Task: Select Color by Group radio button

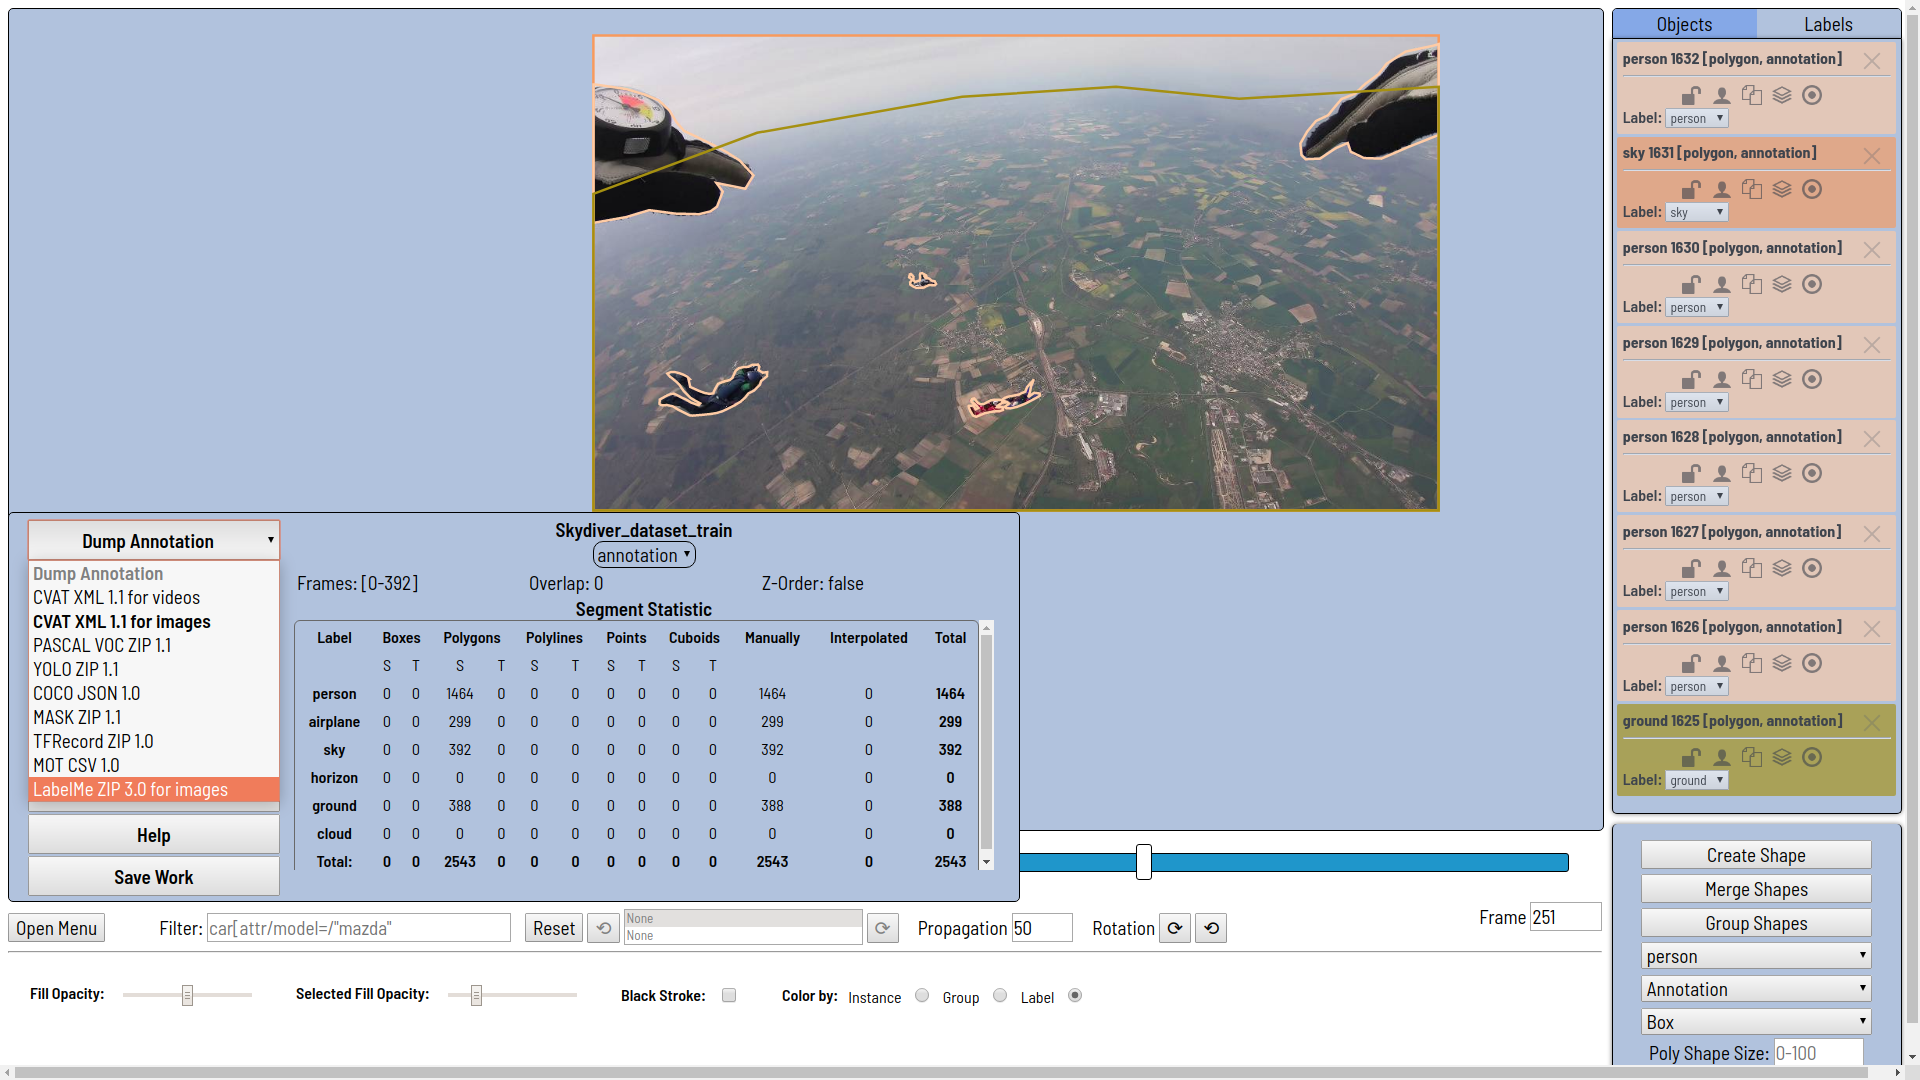Action: [1000, 995]
